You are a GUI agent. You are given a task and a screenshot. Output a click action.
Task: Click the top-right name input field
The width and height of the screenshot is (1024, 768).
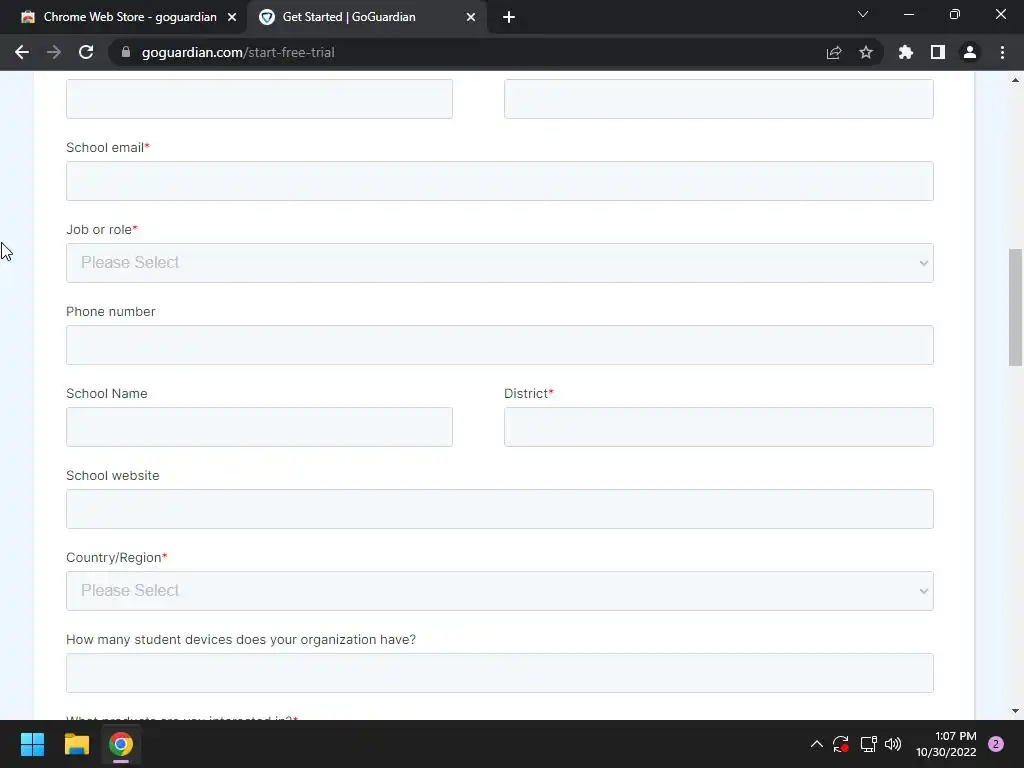click(x=718, y=99)
